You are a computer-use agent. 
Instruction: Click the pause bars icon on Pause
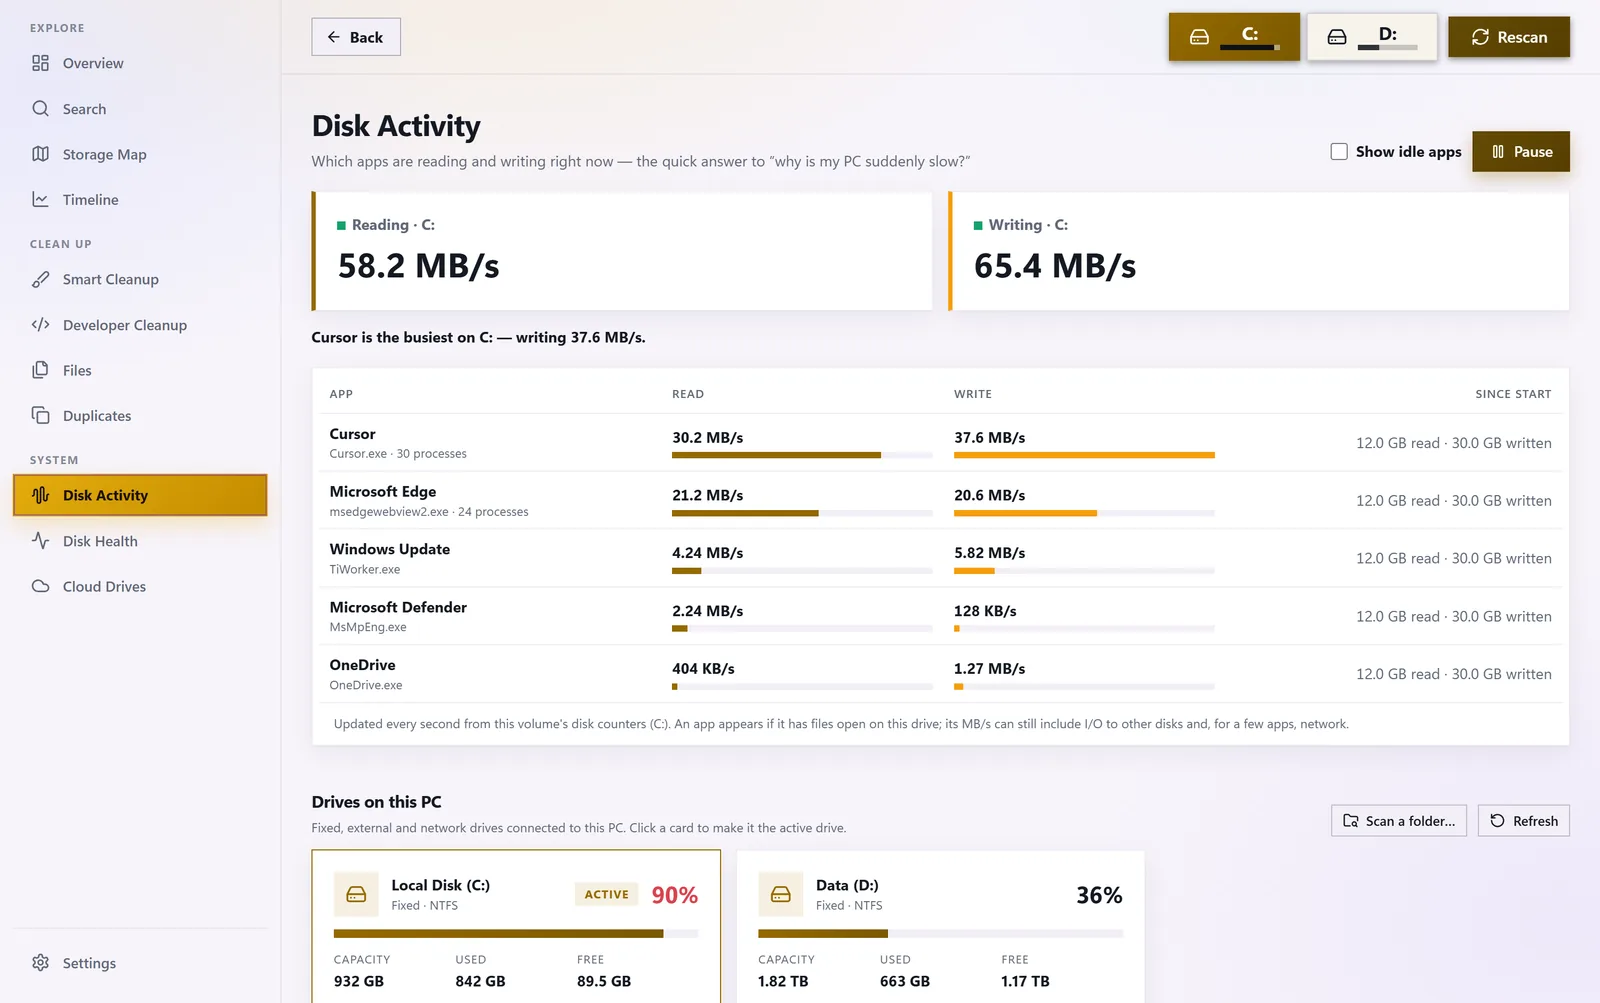(1498, 152)
